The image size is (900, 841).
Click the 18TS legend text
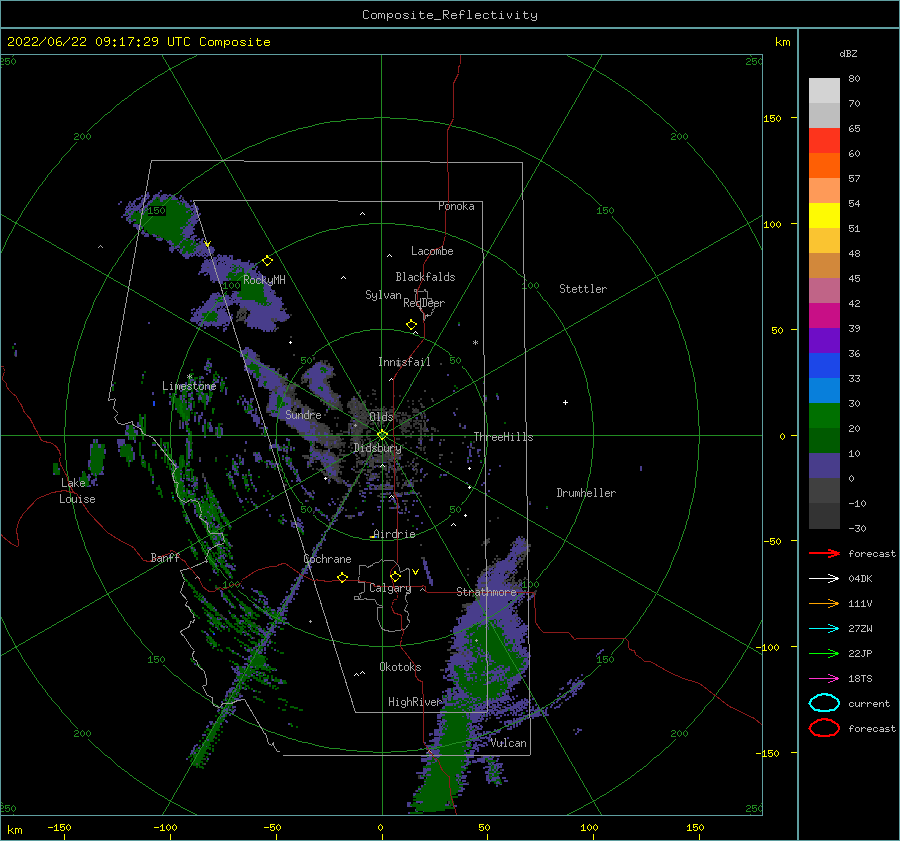point(860,679)
